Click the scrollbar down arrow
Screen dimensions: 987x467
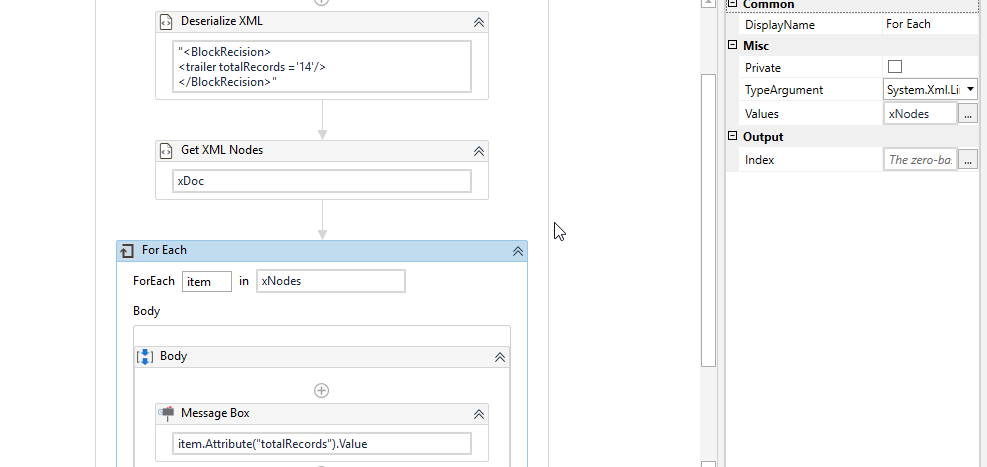709,464
